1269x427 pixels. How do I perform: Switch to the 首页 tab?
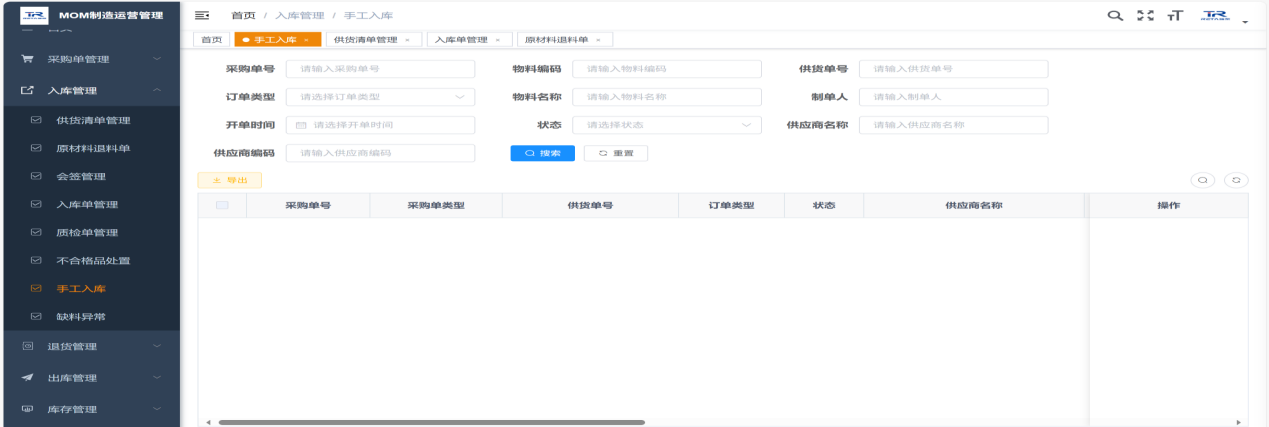210,40
